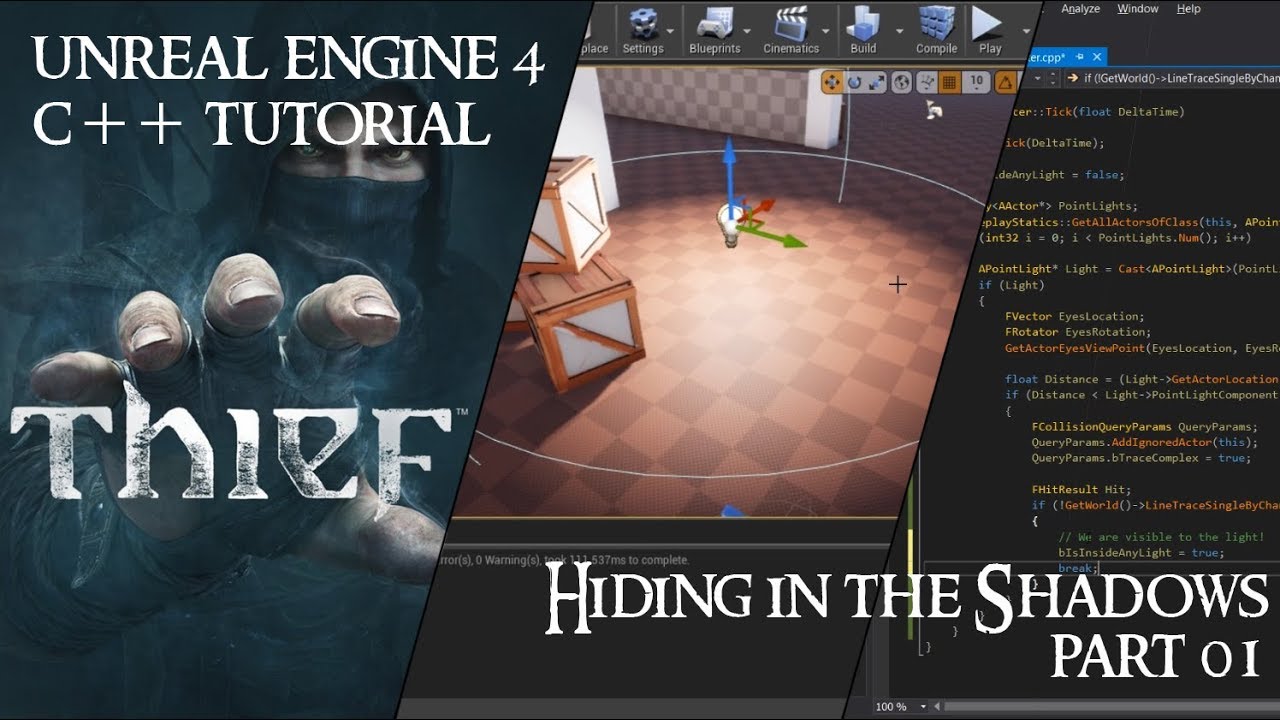Click the Compile toolbar button

pos(937,30)
